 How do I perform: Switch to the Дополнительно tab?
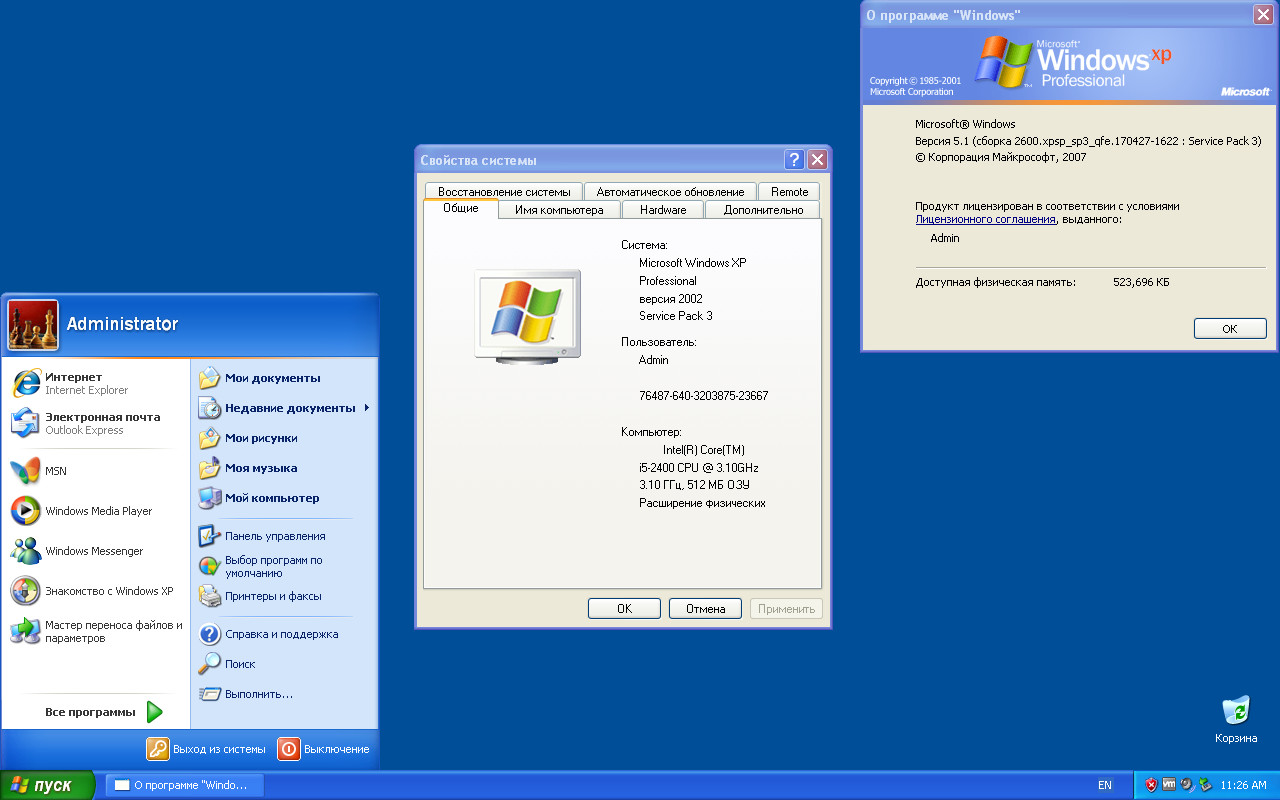point(763,210)
